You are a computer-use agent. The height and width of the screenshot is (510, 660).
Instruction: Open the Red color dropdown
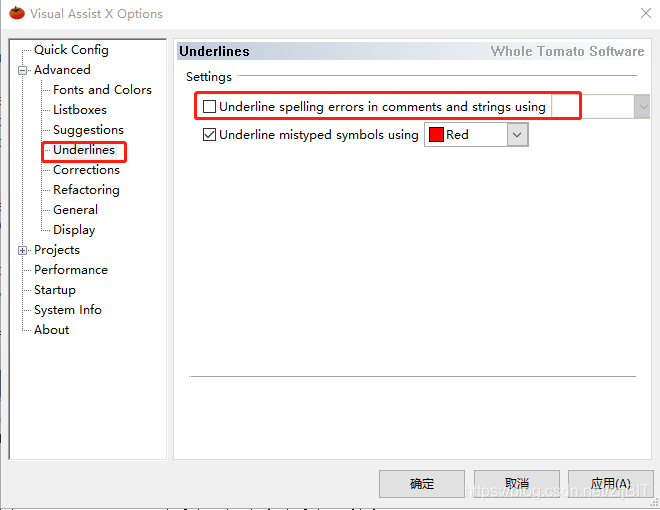(x=517, y=135)
